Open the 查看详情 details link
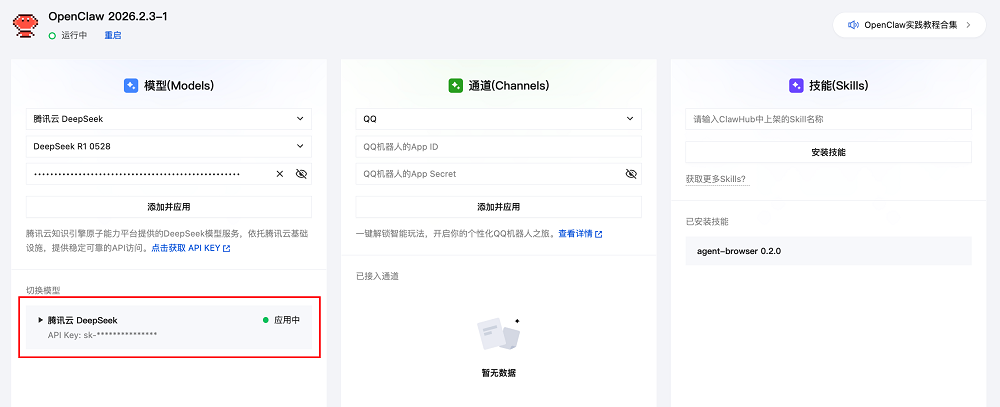 (580, 234)
